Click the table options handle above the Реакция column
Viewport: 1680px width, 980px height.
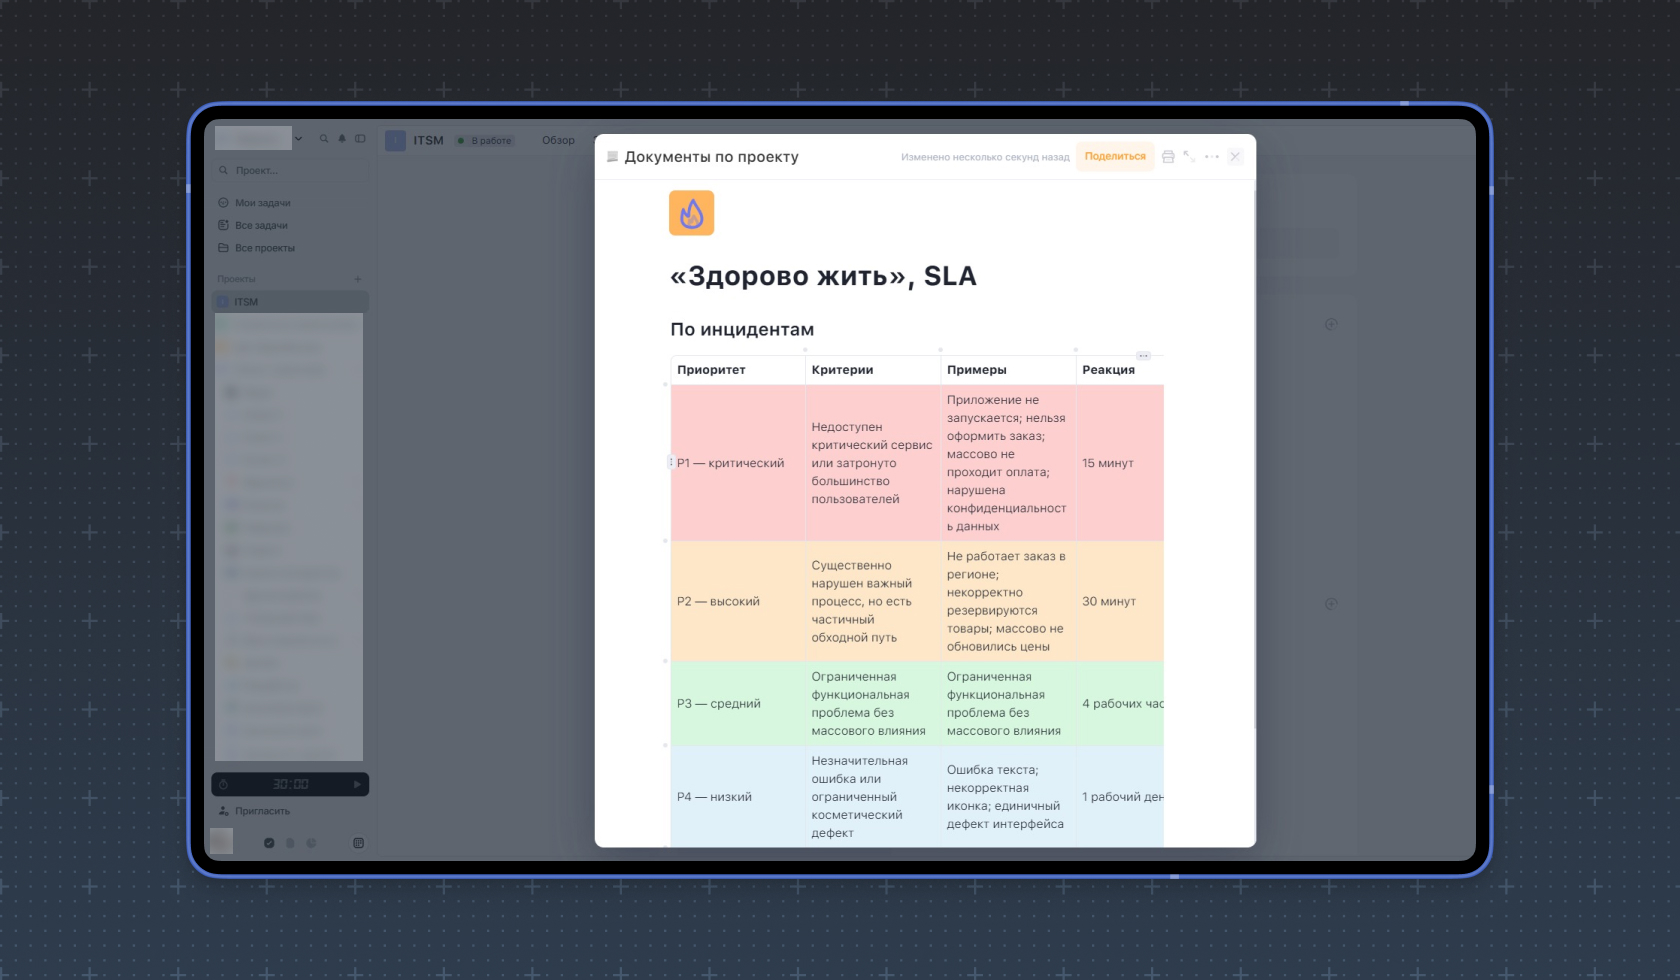[1143, 356]
